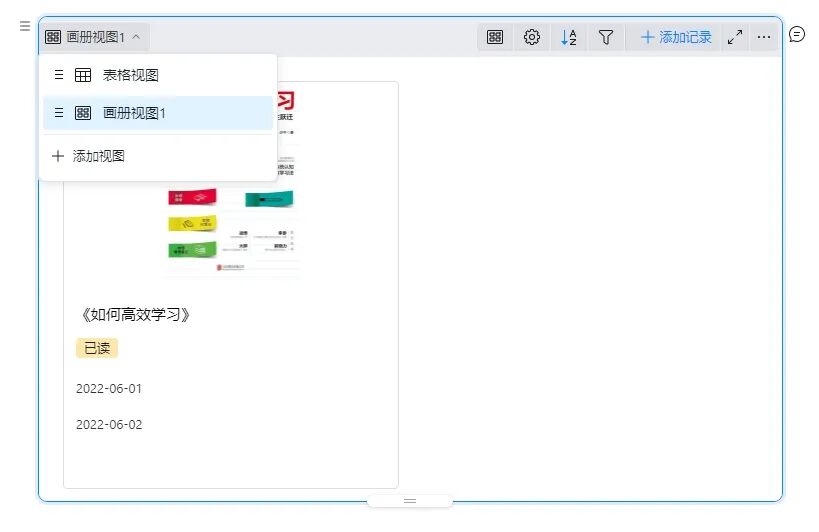Screen dimensions: 819x532
Task: Click the collapse chevron next to 画册视图1
Action: (136, 37)
